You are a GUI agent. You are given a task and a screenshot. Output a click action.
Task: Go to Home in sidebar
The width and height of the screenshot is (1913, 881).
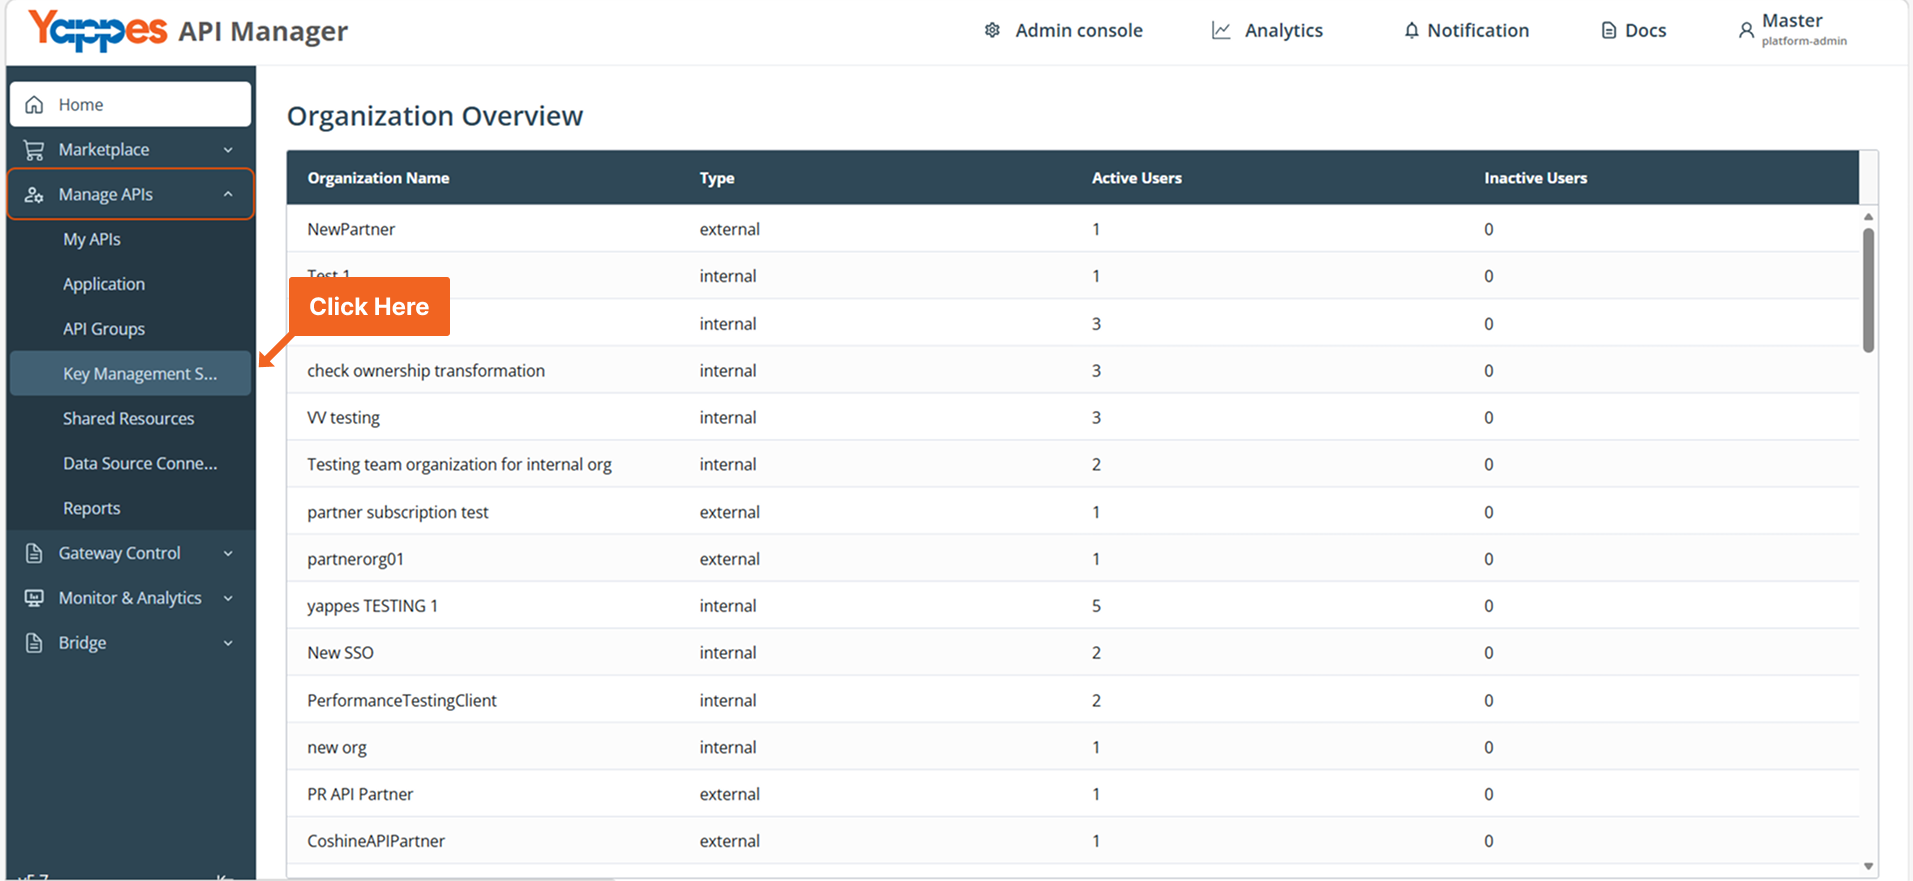point(130,104)
